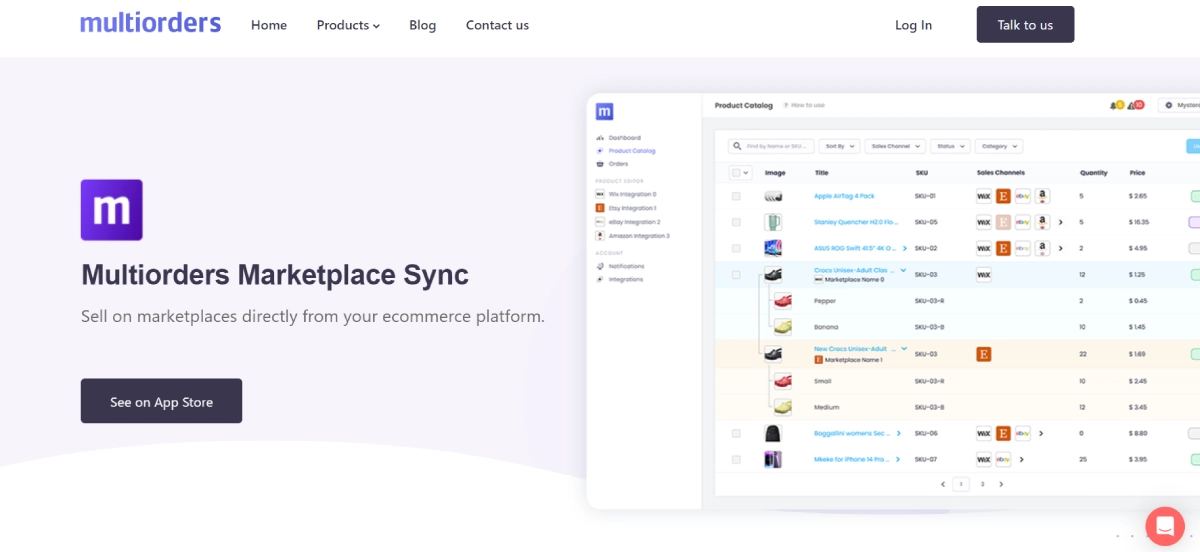Click the See on App Store button
This screenshot has height=552, width=1200.
click(161, 401)
